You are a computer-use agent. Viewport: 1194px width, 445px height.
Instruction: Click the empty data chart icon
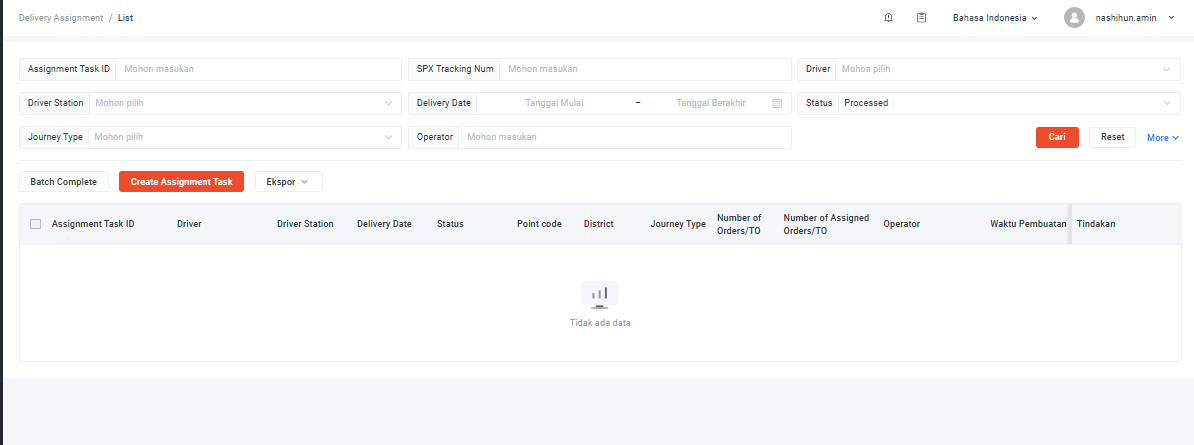[x=600, y=295]
